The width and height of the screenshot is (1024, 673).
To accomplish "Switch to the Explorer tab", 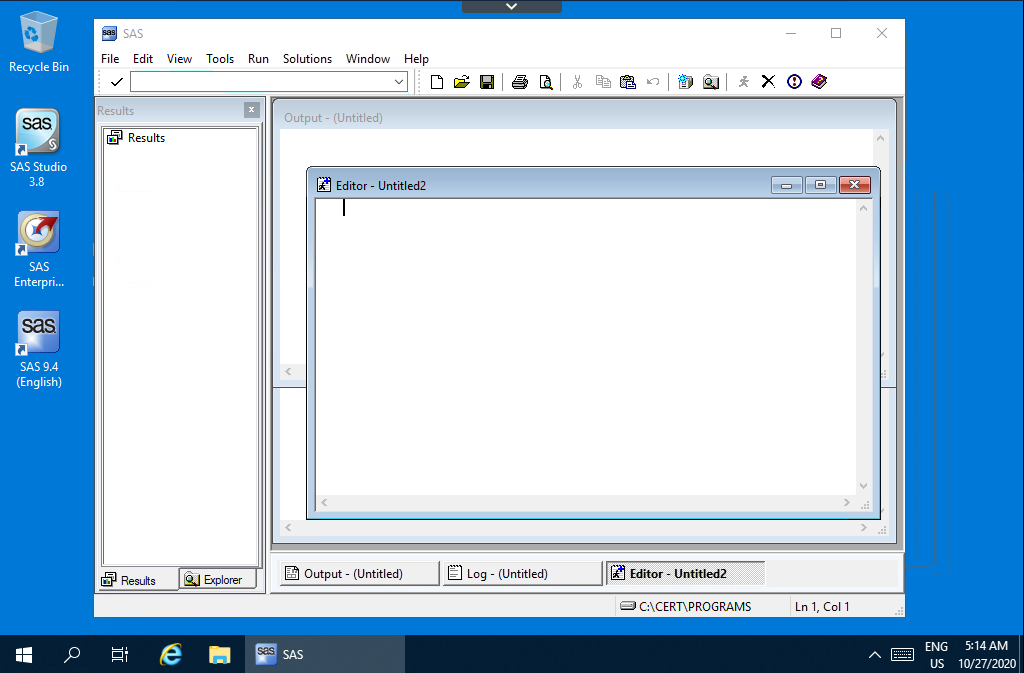I will click(218, 580).
